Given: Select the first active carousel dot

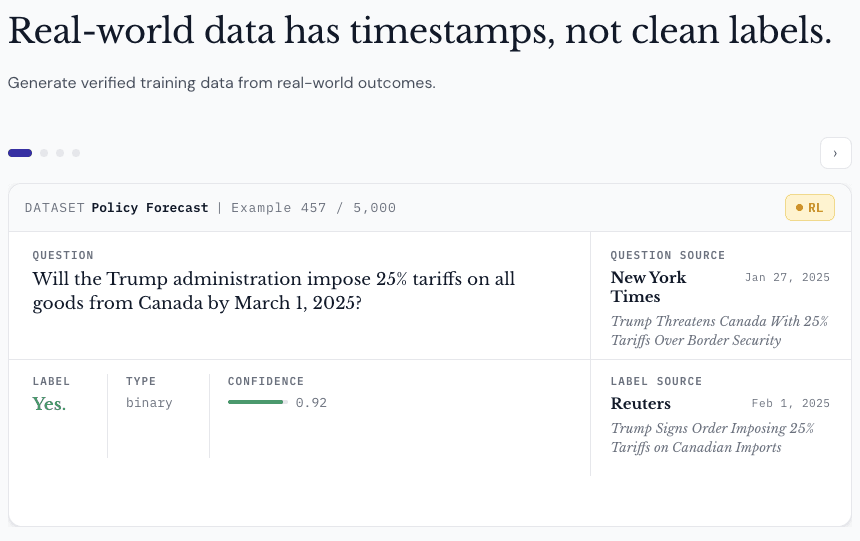Looking at the screenshot, I should 20,153.
